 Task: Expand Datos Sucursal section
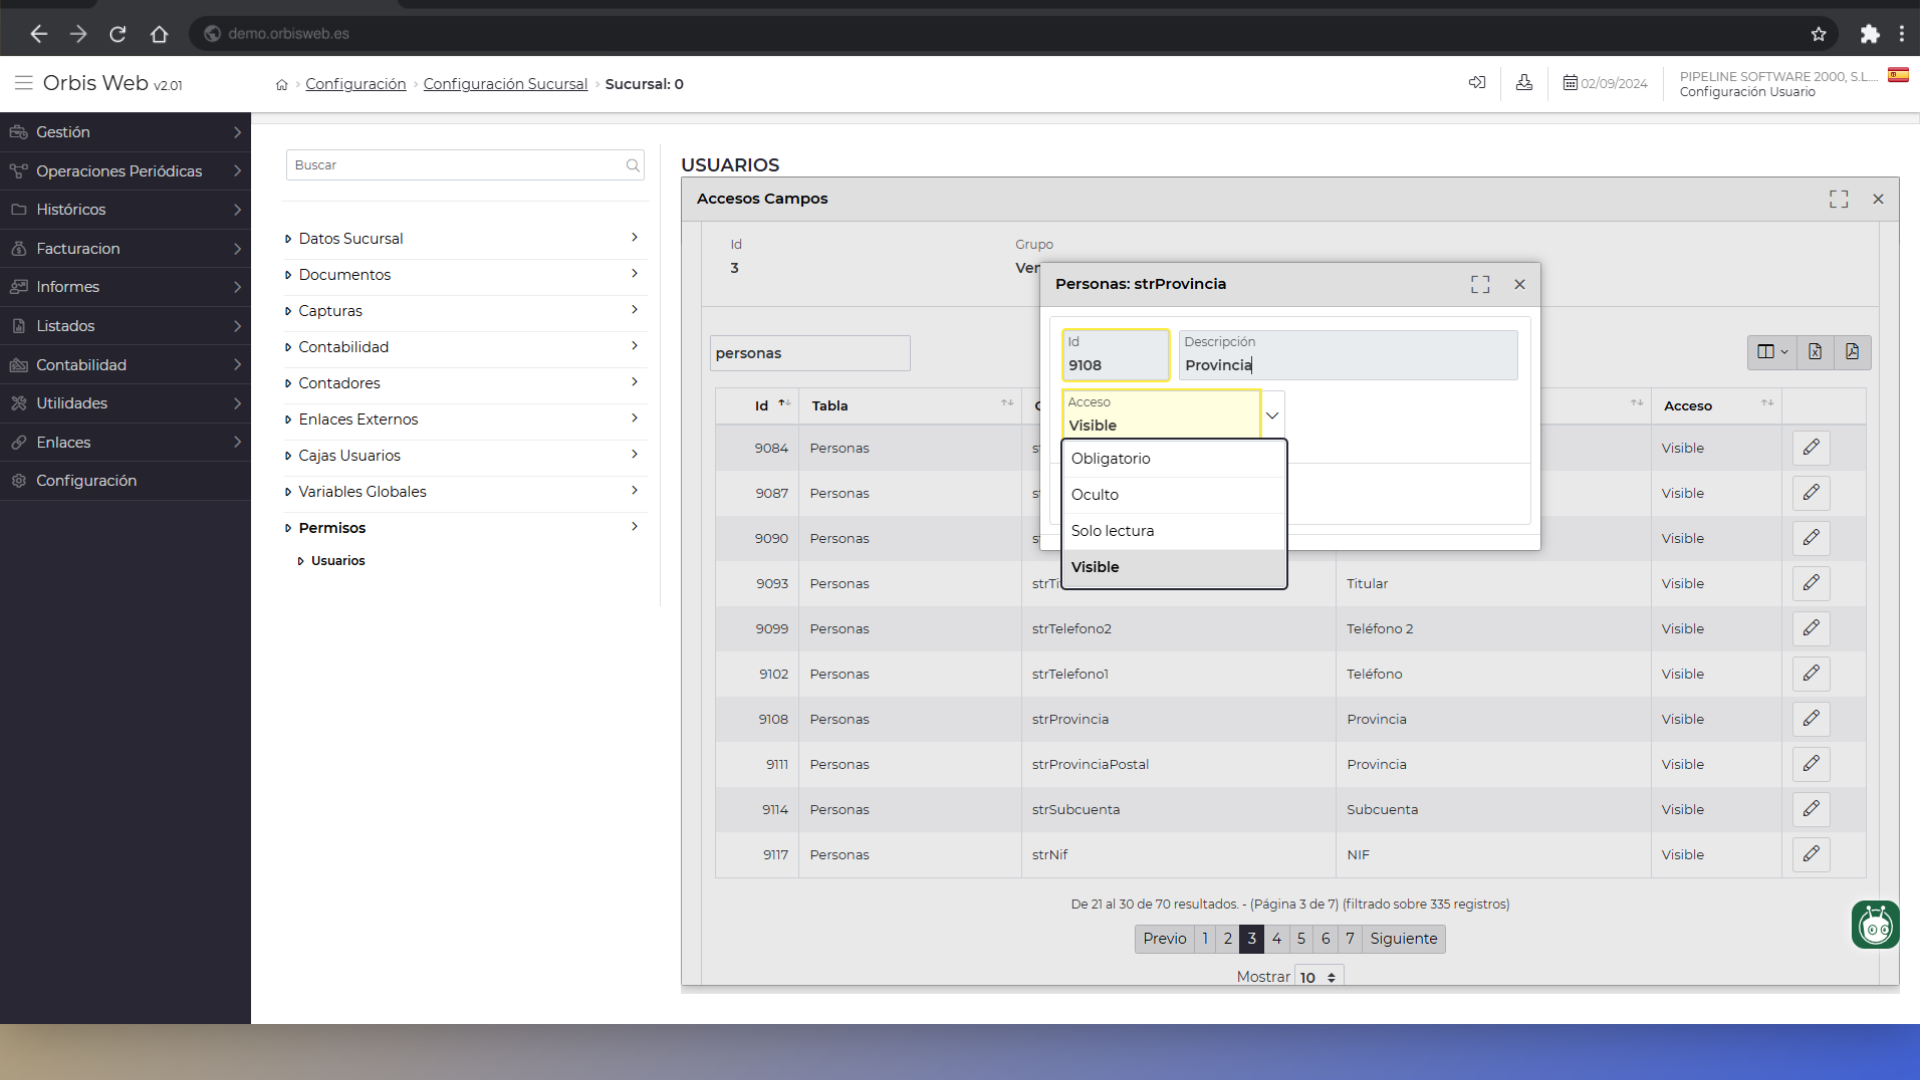pyautogui.click(x=465, y=239)
